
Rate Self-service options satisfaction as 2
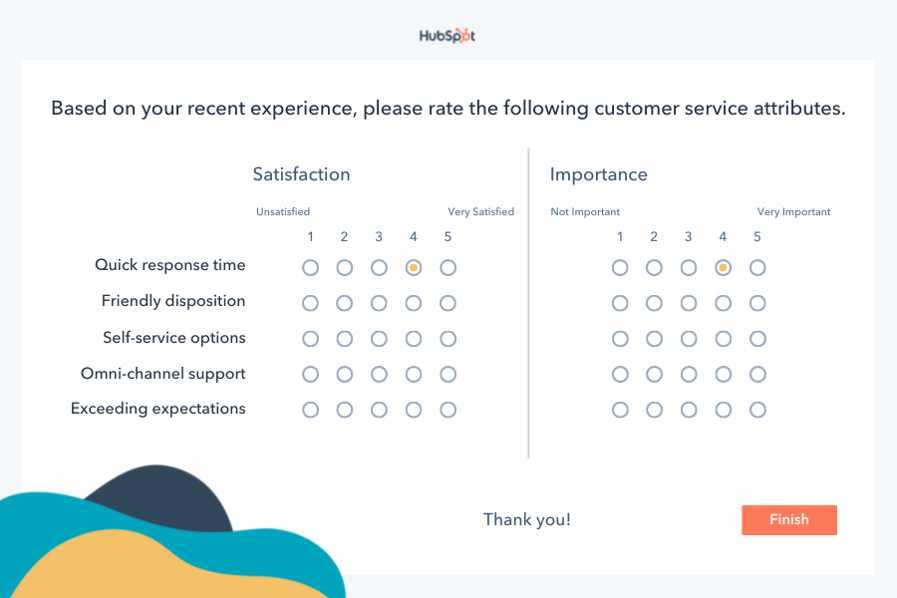coord(344,339)
